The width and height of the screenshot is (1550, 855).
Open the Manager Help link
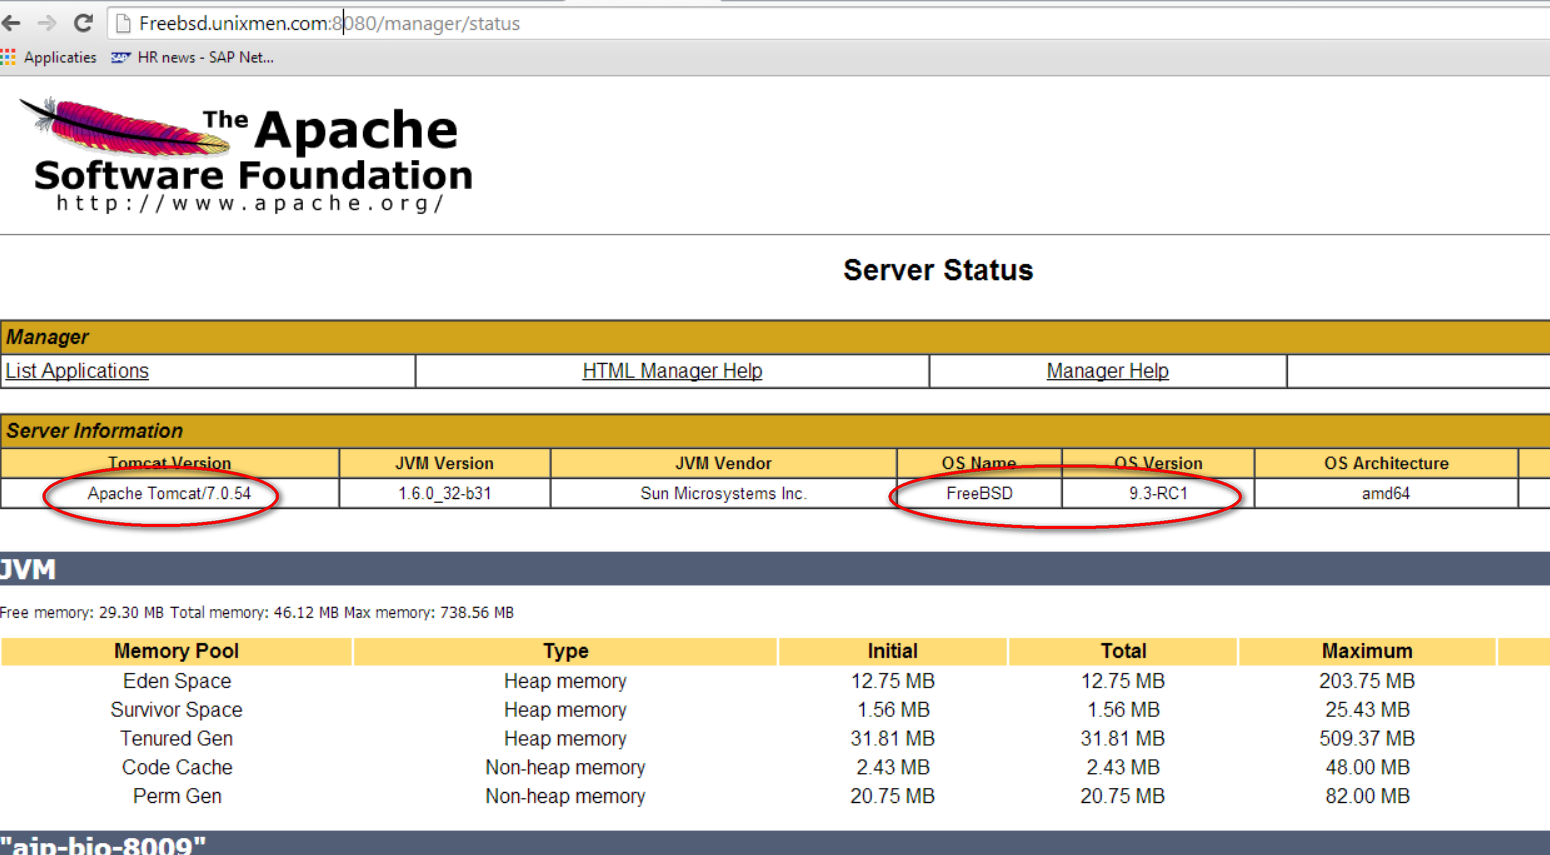(x=1107, y=371)
